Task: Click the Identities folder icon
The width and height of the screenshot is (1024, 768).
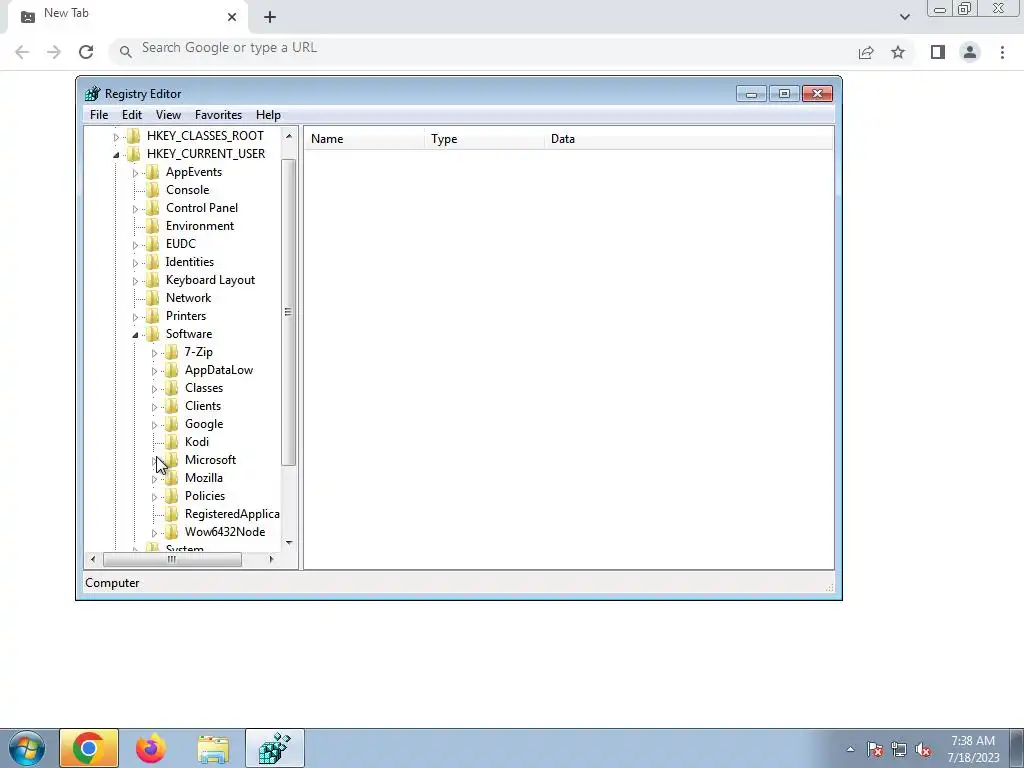Action: point(152,261)
